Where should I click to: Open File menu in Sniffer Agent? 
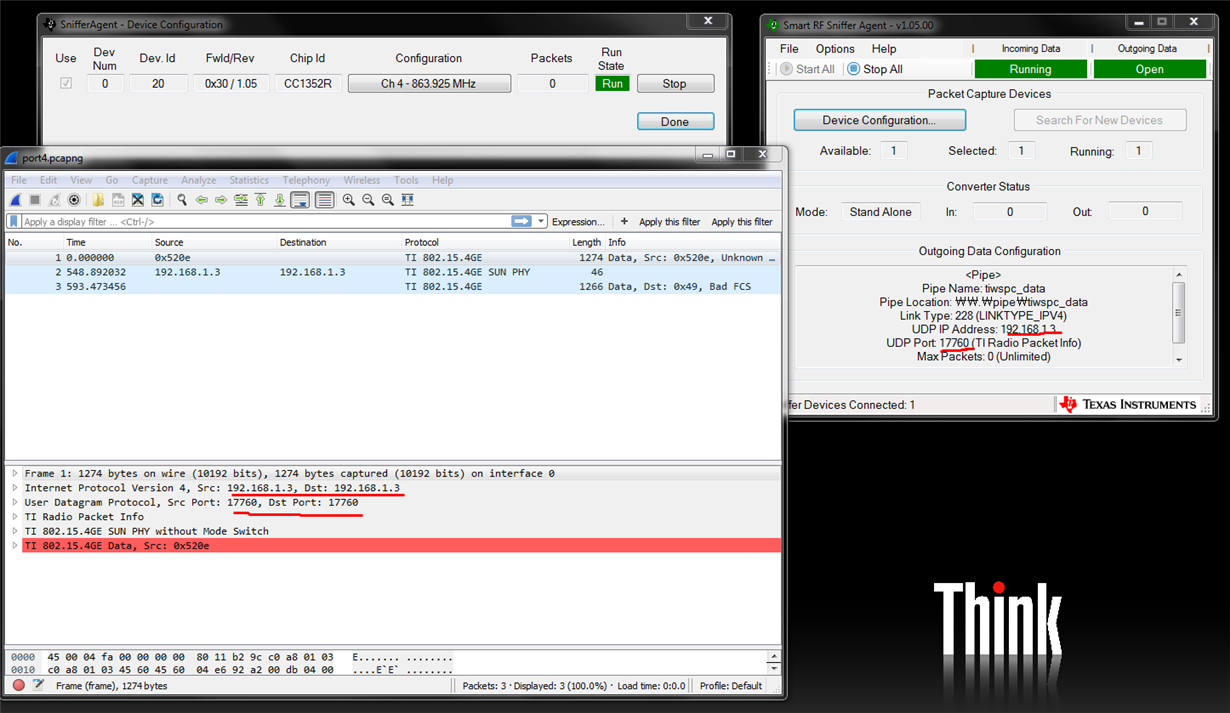pos(789,49)
